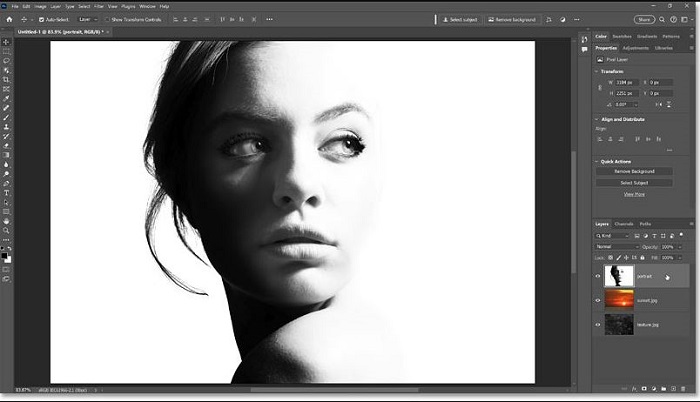Viewport: 700px width, 402px height.
Task: Hide the portrait layer with eye icon
Action: pyautogui.click(x=598, y=275)
